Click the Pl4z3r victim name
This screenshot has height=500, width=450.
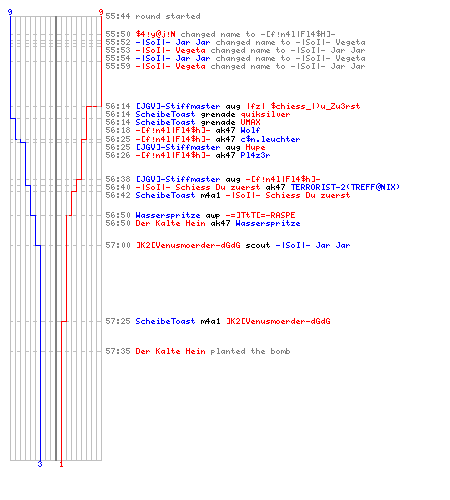tap(255, 155)
